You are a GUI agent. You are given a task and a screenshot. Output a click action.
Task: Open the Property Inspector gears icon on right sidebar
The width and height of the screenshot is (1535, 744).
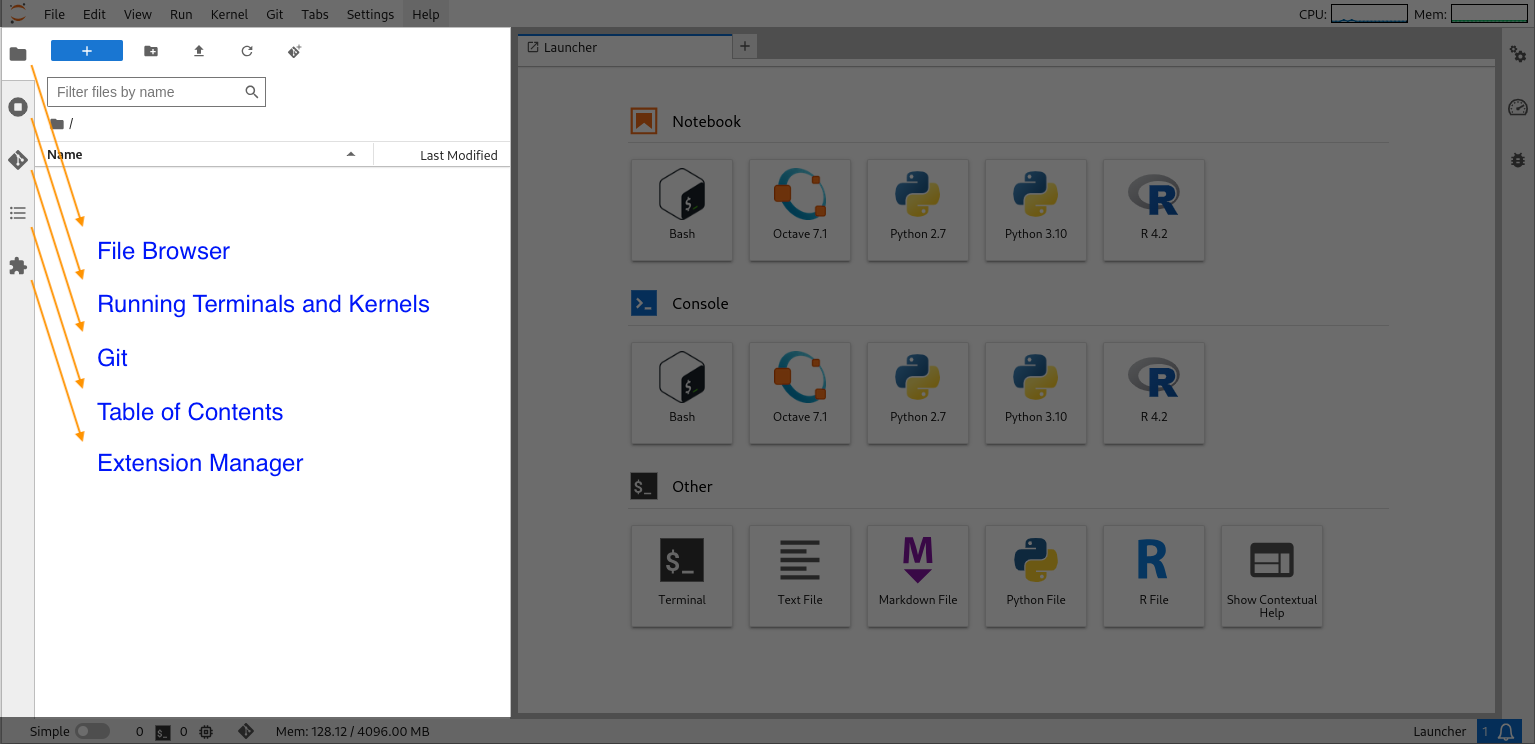1518,55
